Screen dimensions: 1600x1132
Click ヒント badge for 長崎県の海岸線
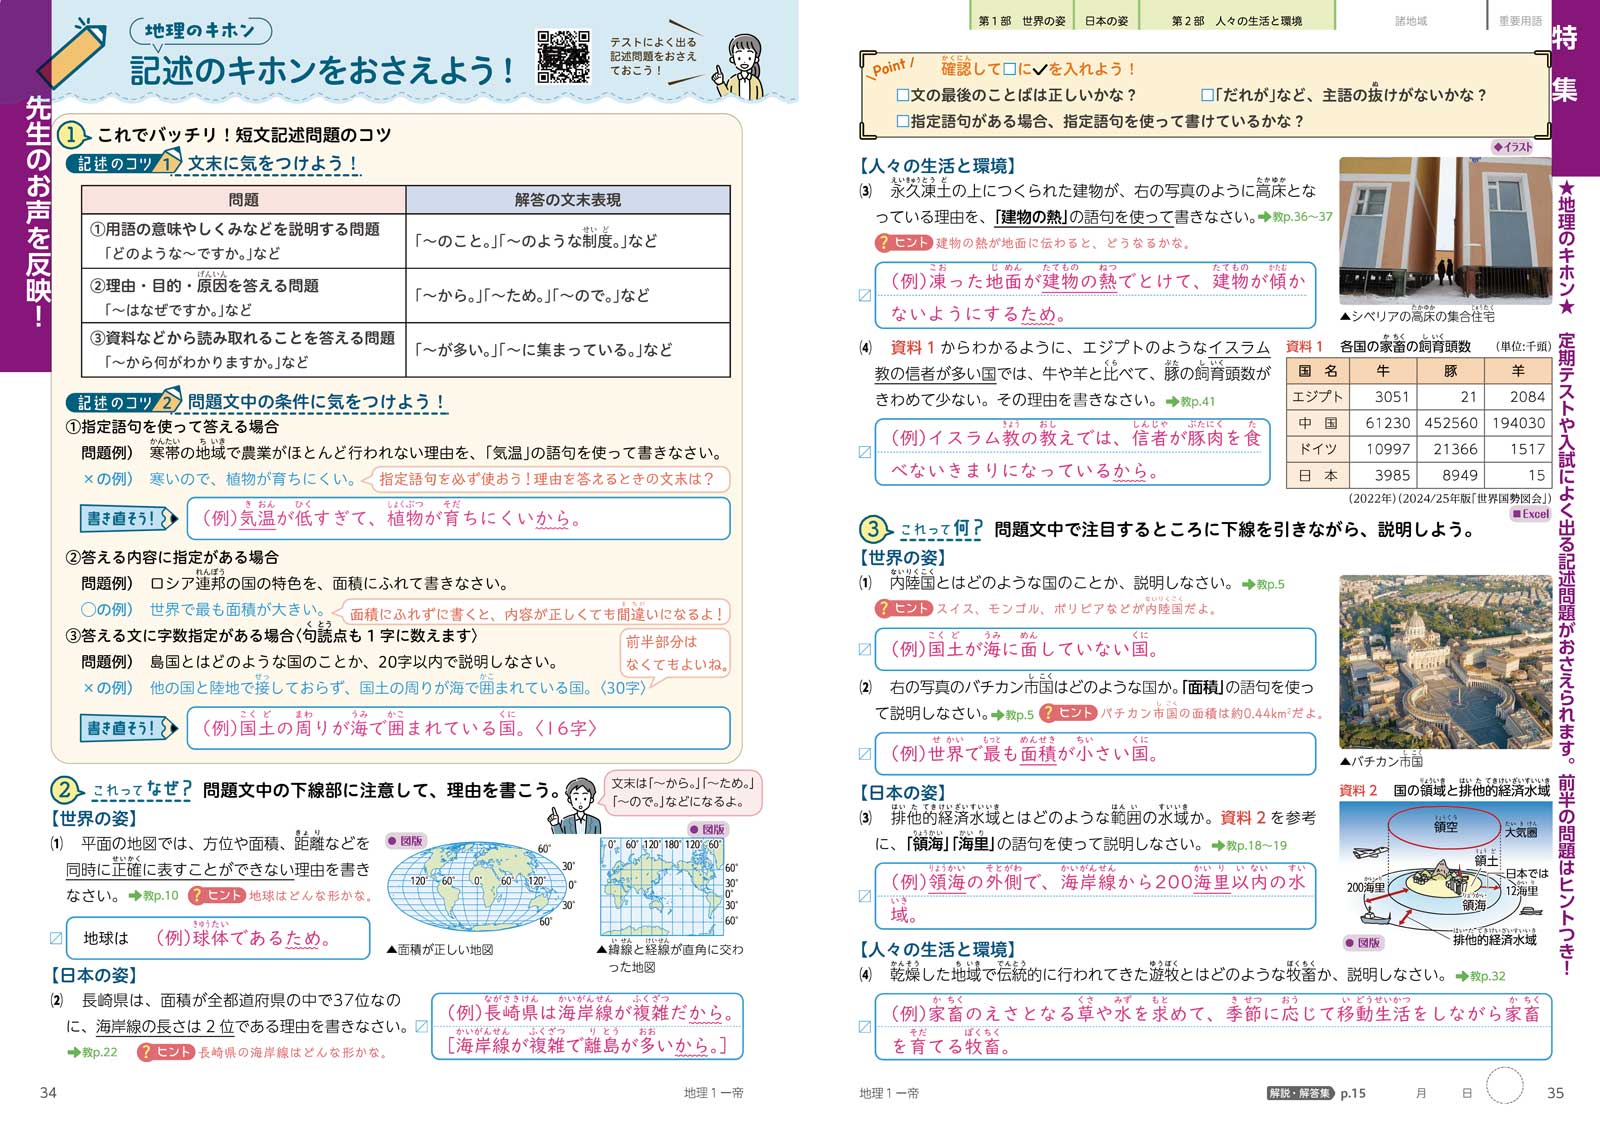[x=165, y=1052]
